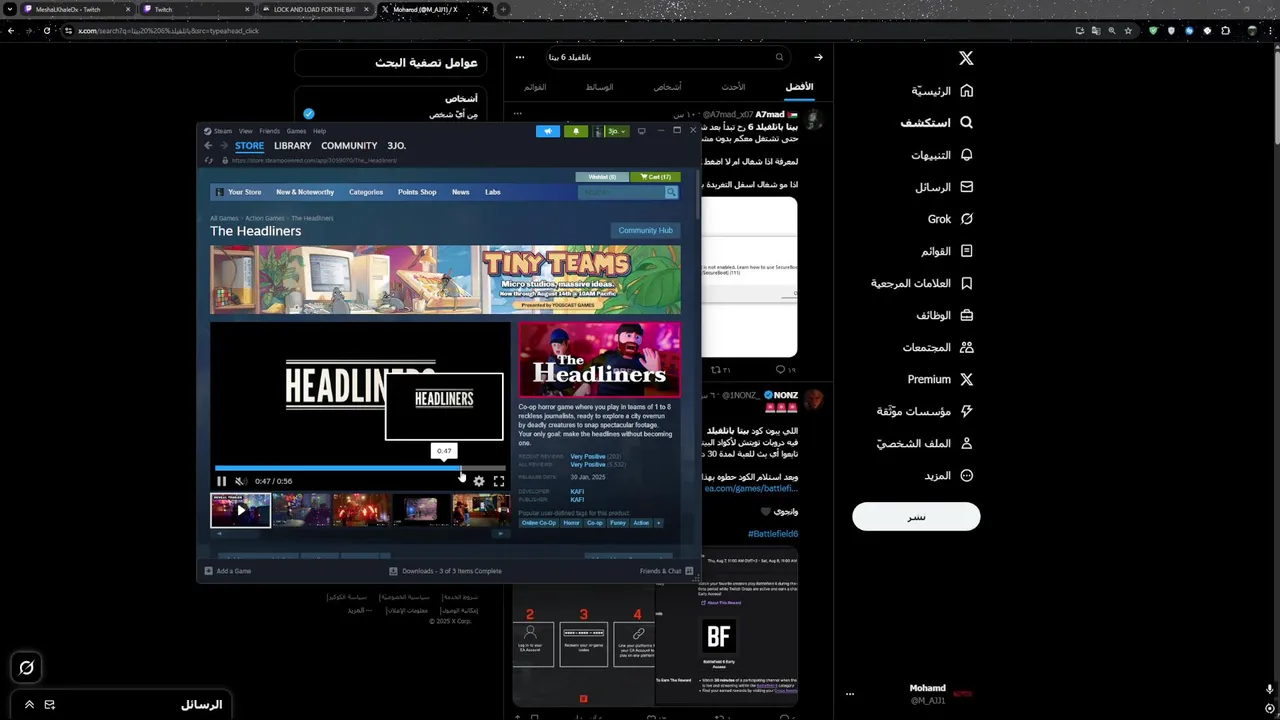Viewport: 1280px width, 720px height.
Task: Open X Profile in sidebar
Action: [925, 443]
